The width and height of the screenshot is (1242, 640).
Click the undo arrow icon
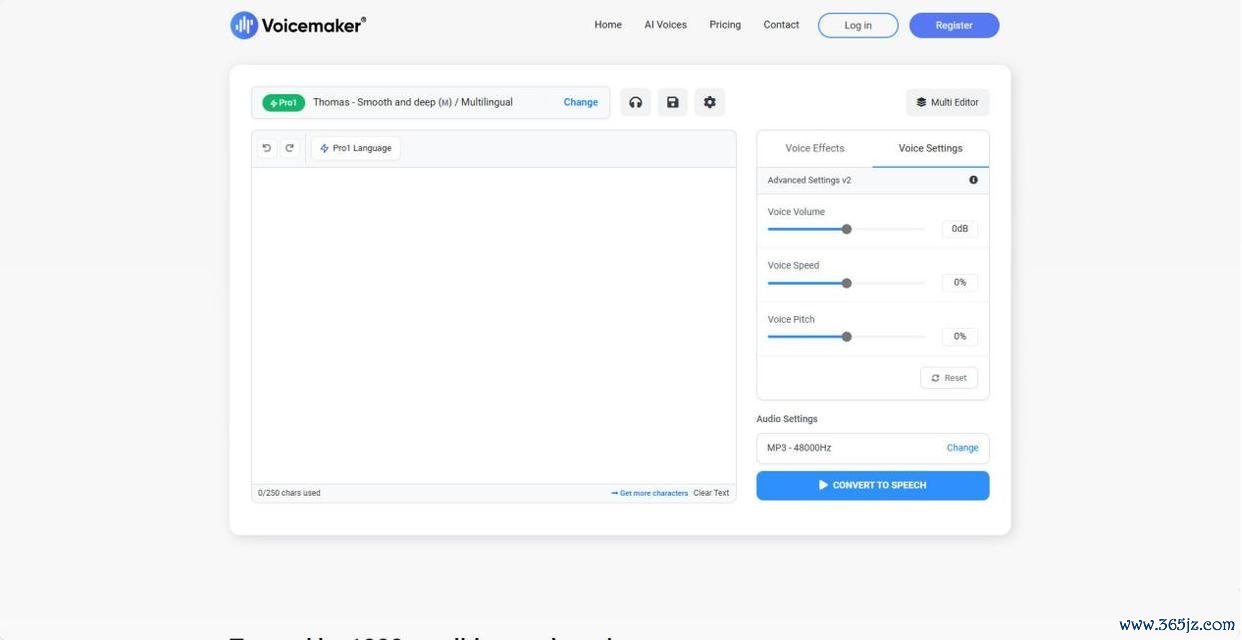[267, 148]
